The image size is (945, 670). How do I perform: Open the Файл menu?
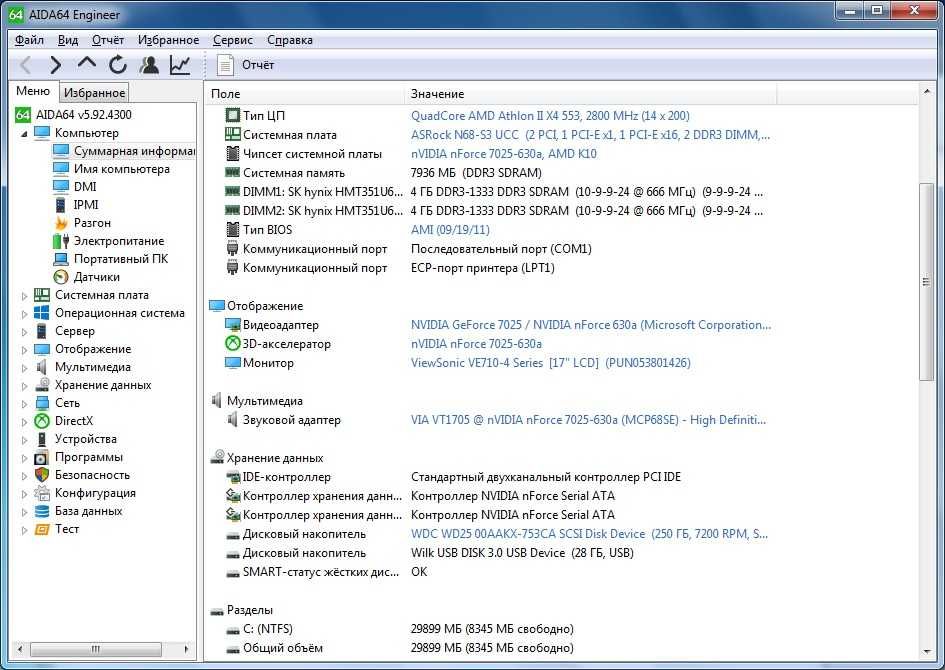[29, 40]
